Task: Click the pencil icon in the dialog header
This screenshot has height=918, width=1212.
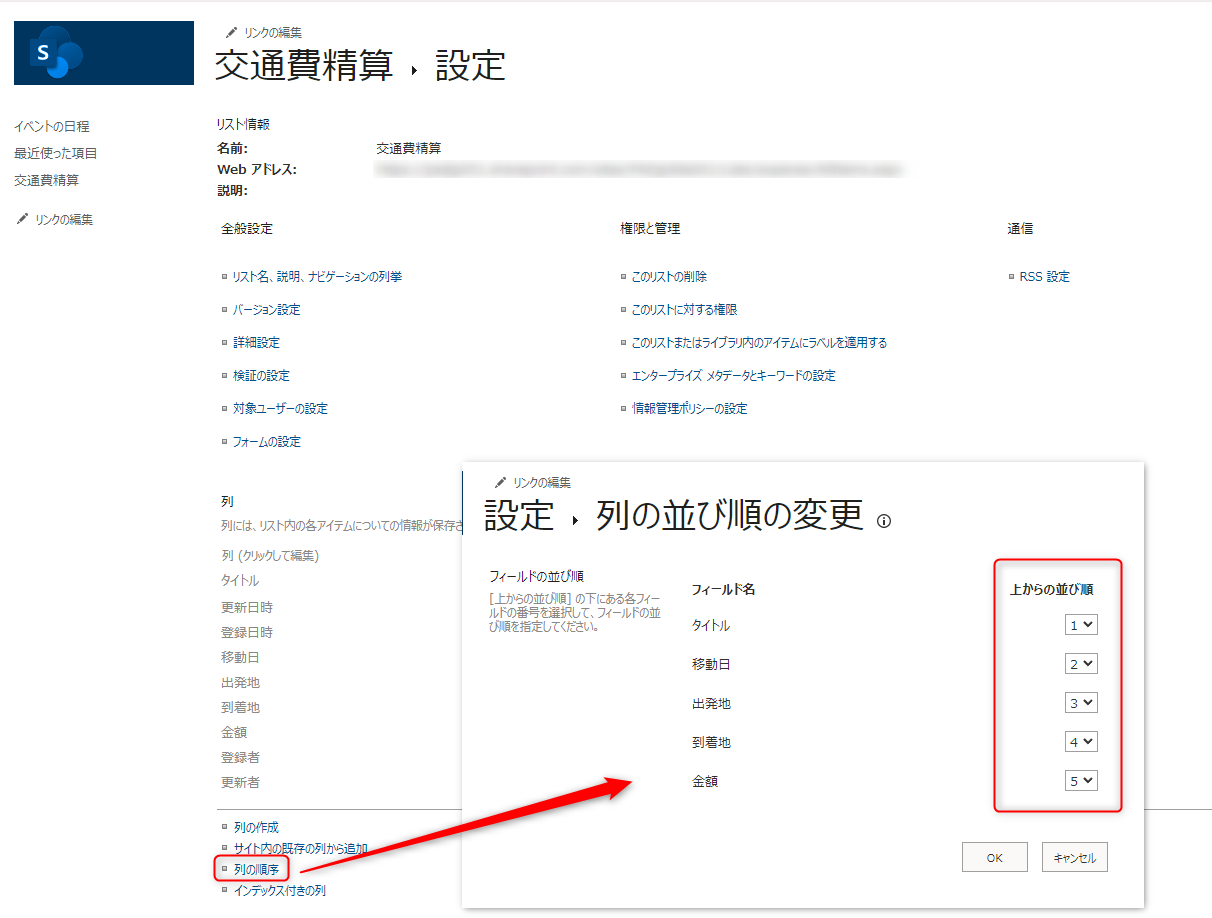Action: pos(501,482)
